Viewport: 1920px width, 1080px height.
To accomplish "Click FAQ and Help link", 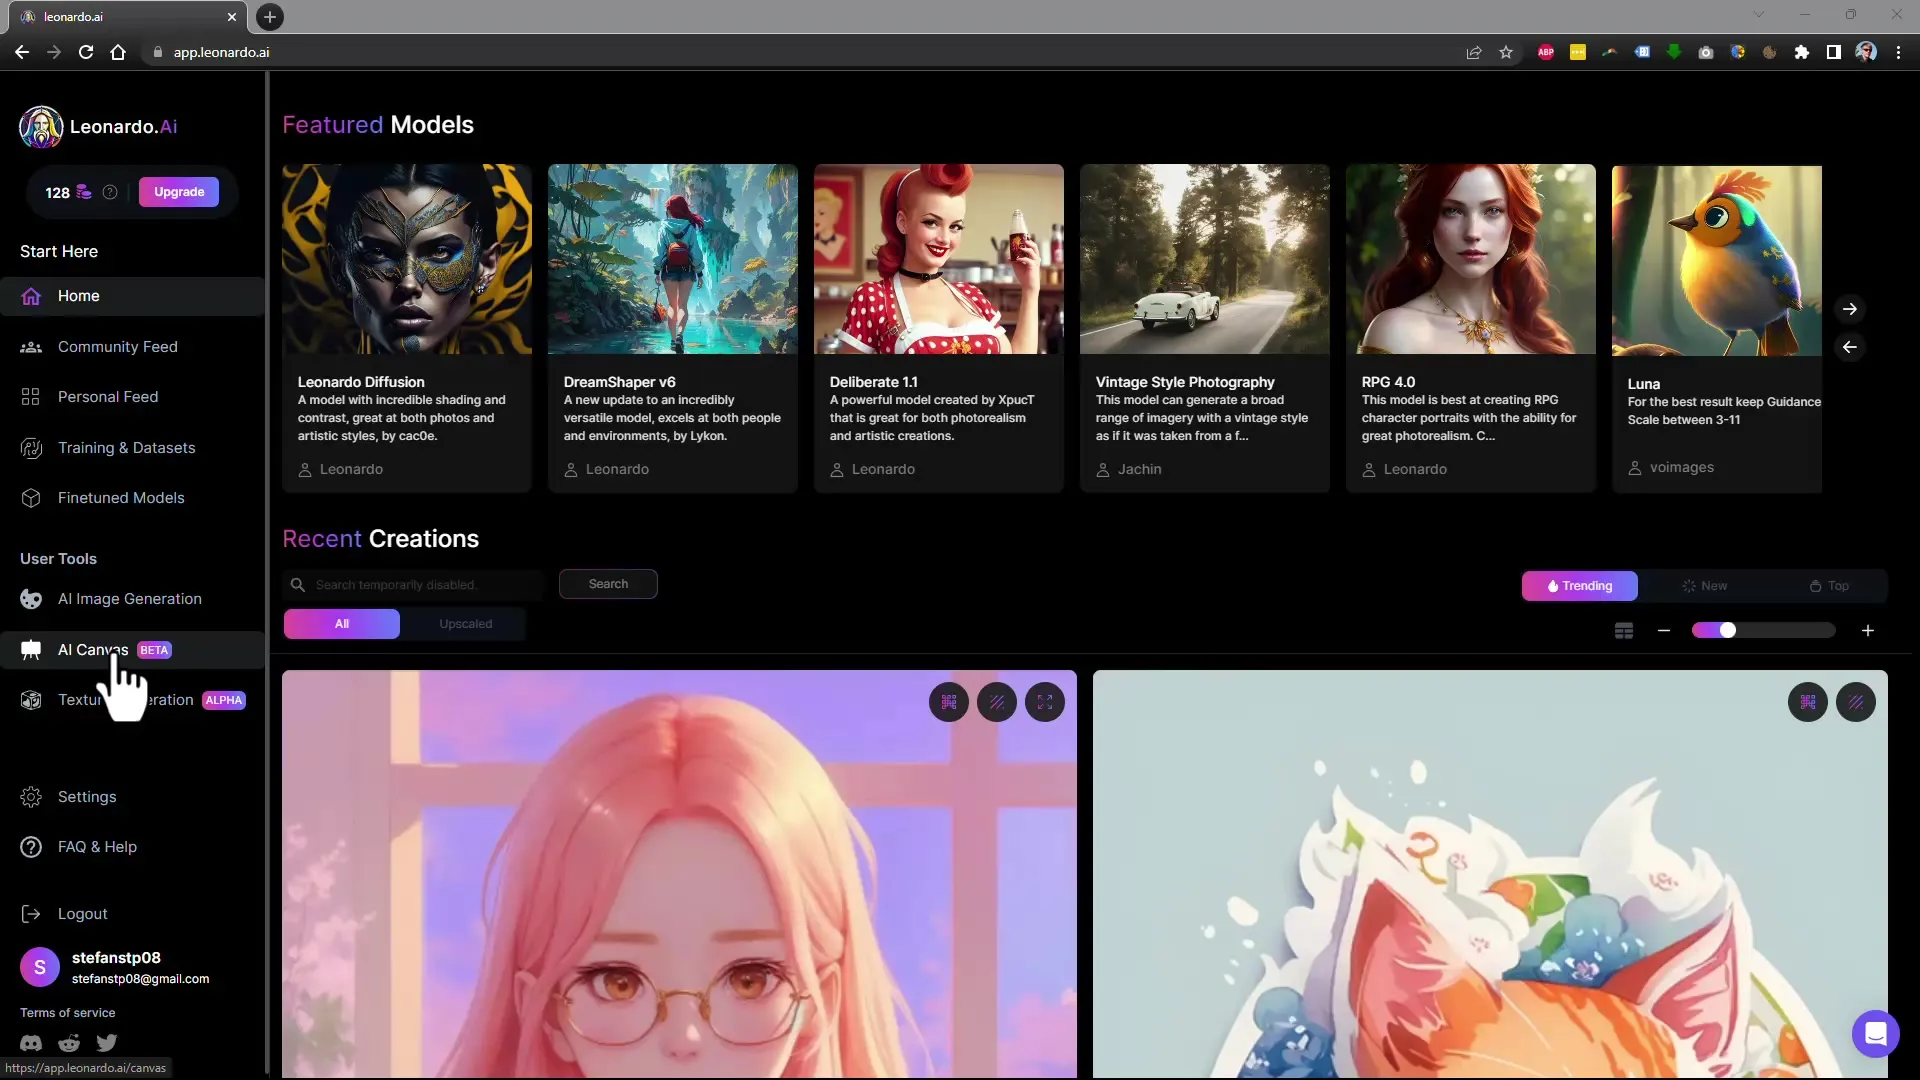I will (x=98, y=845).
